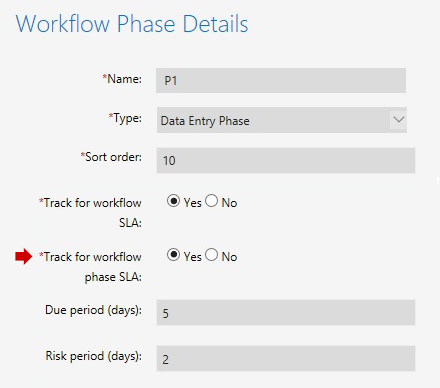
Task: Select No for Track for workflow phase SLA
Action: click(x=212, y=255)
